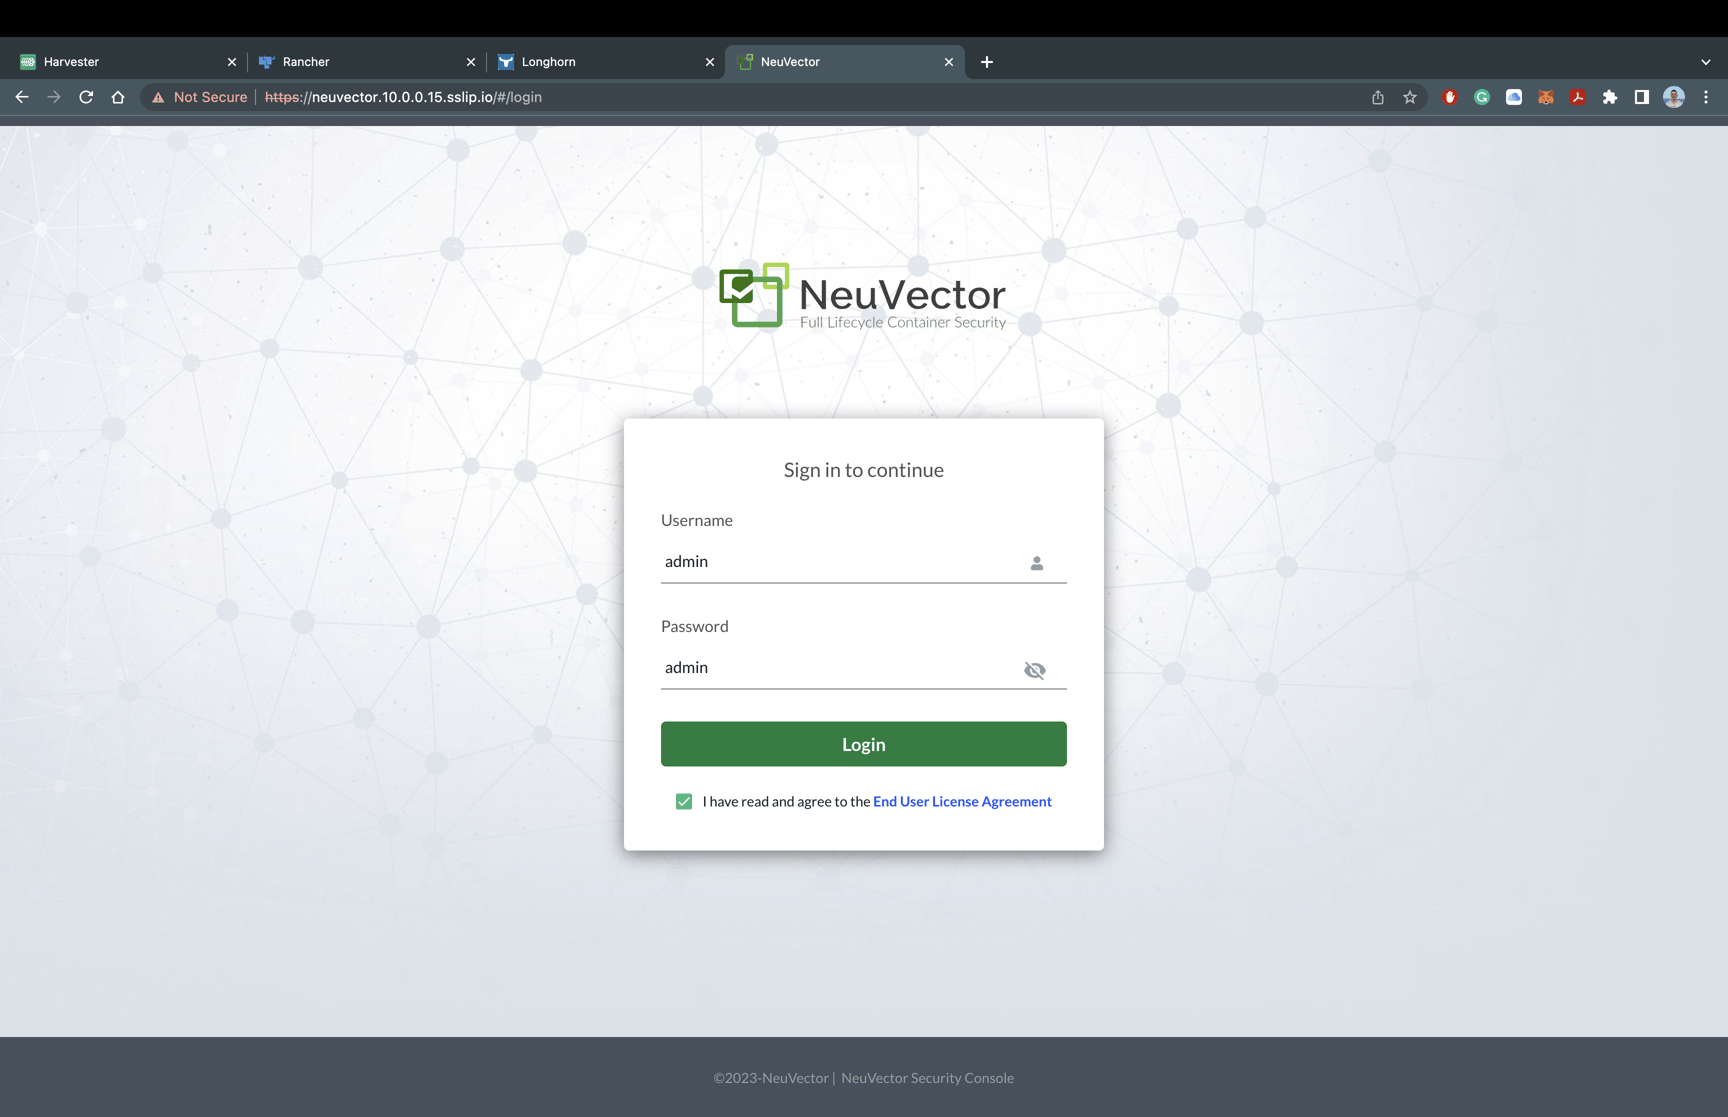Open the AdBlock extension
Screen dimensions: 1728x1117
1449,97
